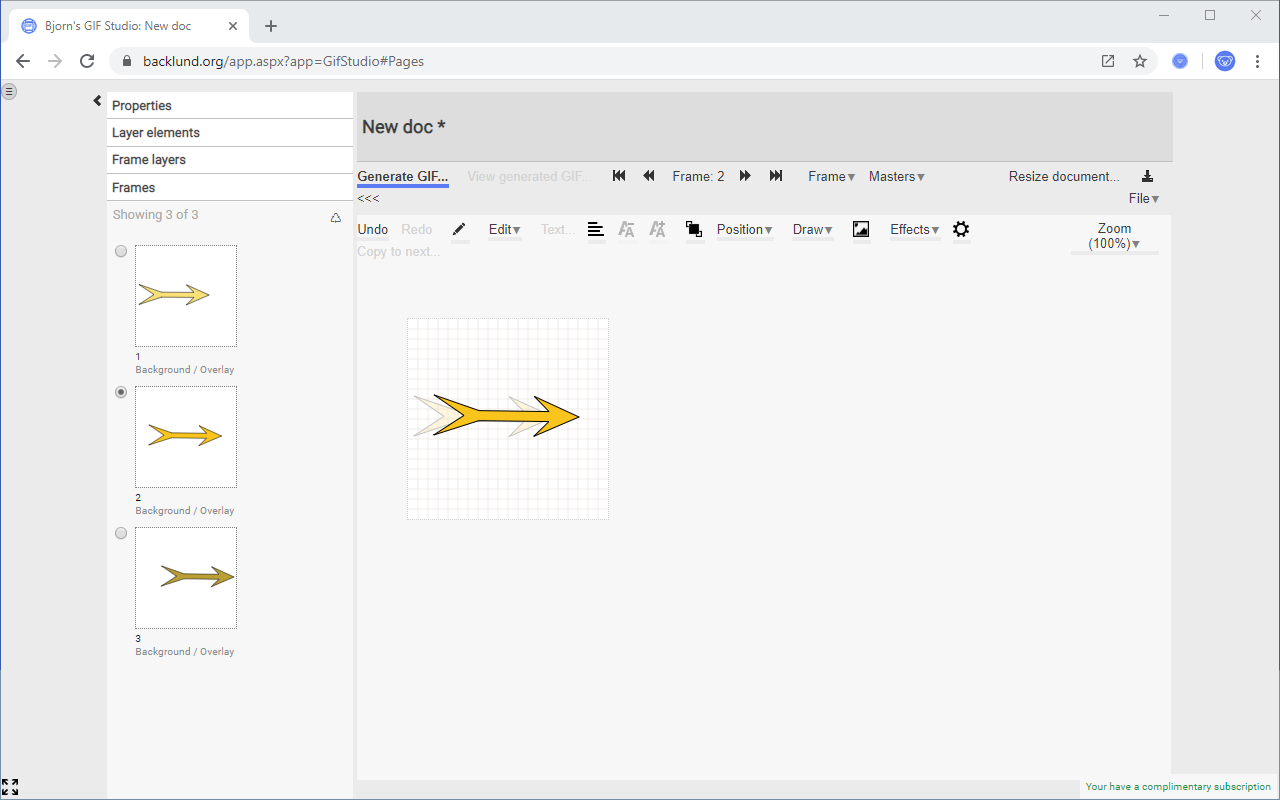
Task: Select the Pencil edit tool
Action: pos(459,229)
